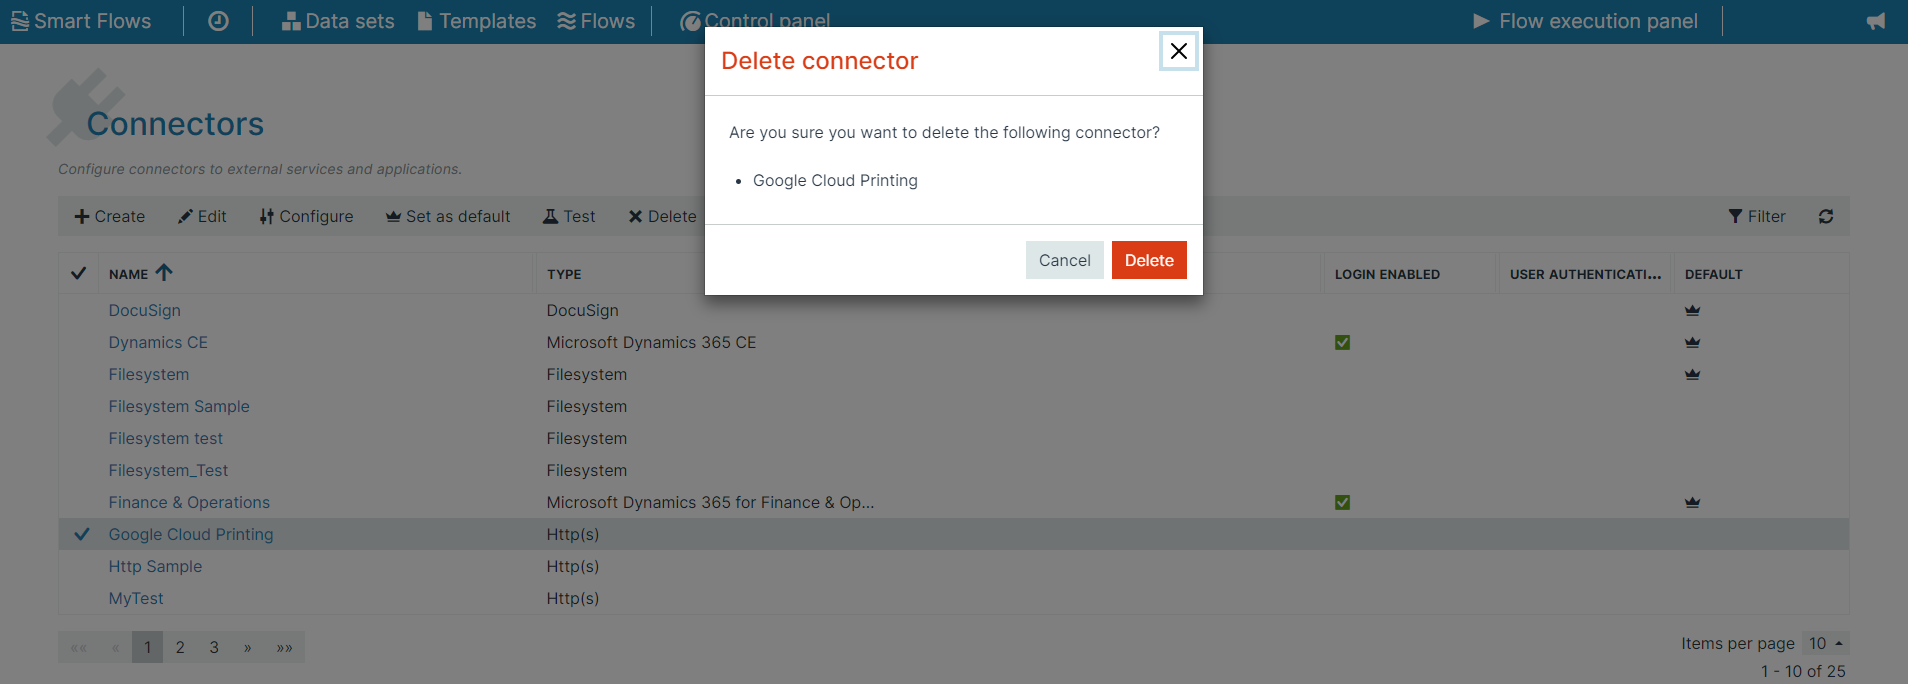Open the Items per page dropdown

[x=1826, y=643]
